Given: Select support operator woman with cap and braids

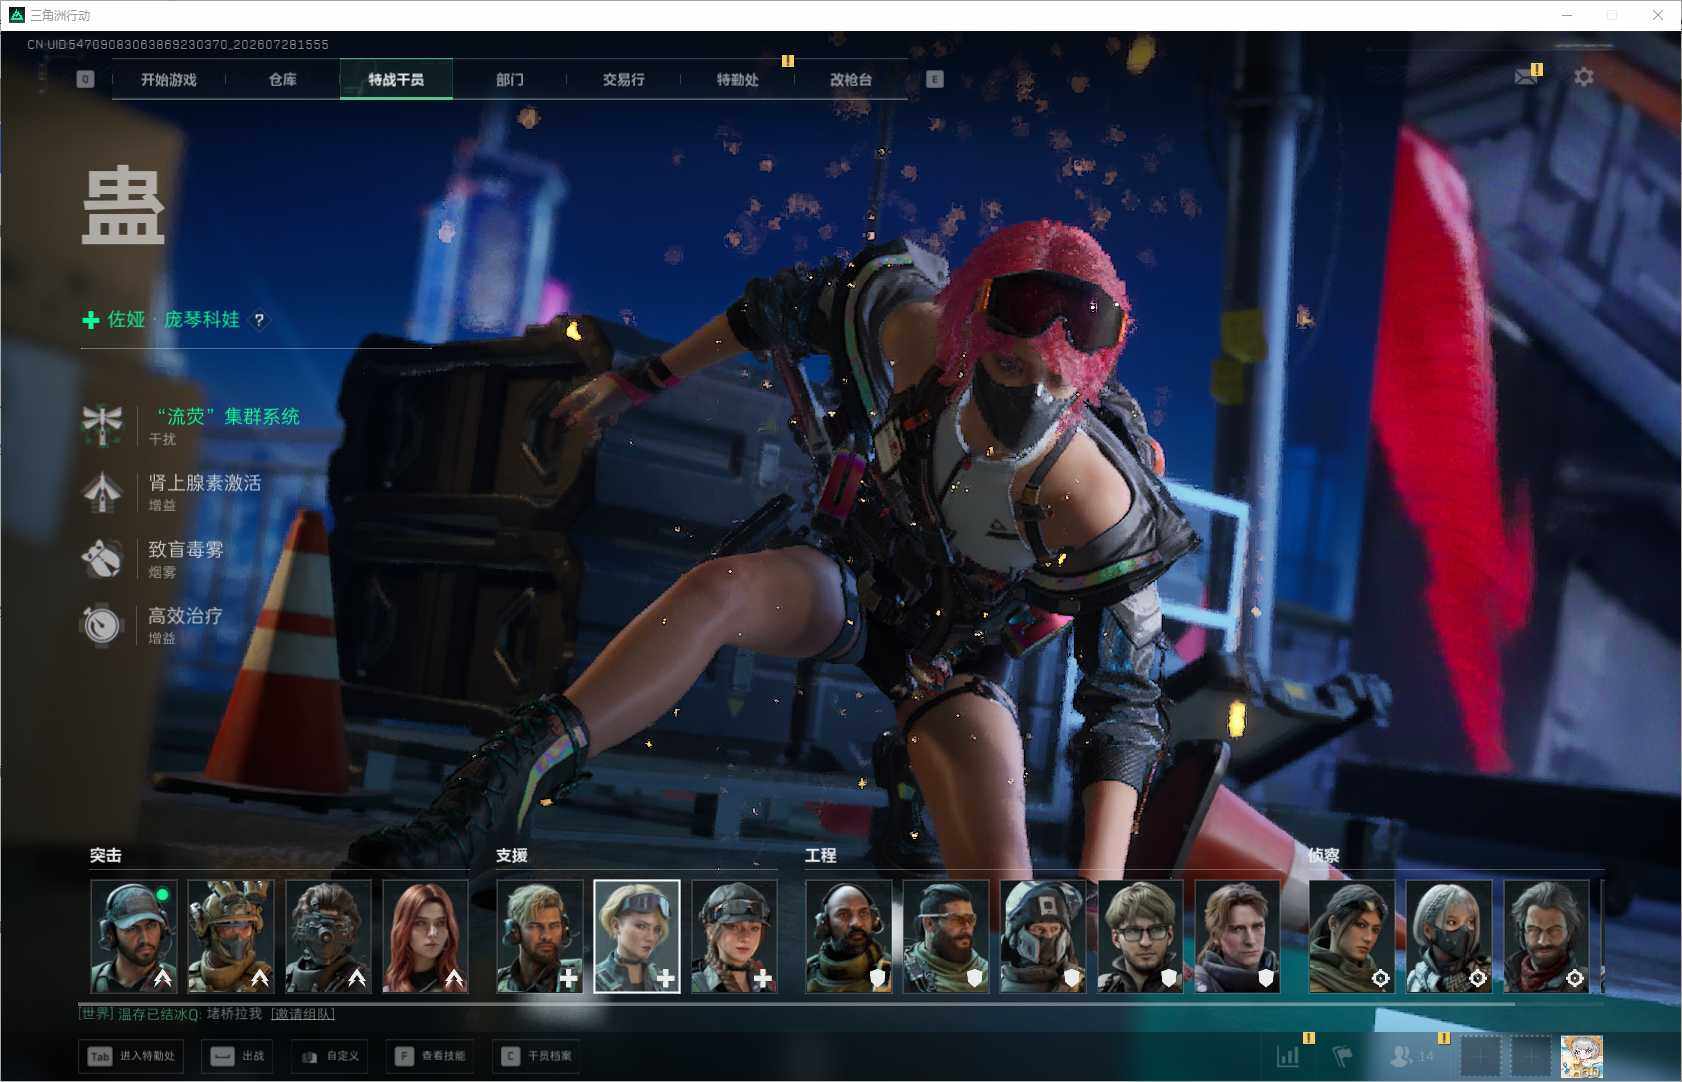Looking at the screenshot, I should tap(734, 936).
